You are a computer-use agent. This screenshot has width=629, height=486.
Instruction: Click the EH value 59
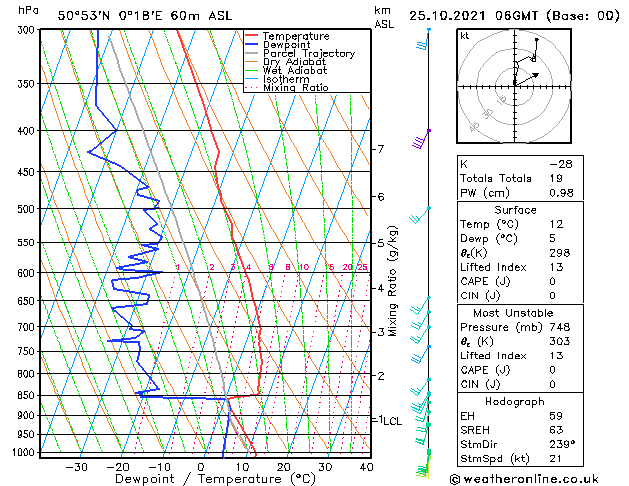[556, 416]
